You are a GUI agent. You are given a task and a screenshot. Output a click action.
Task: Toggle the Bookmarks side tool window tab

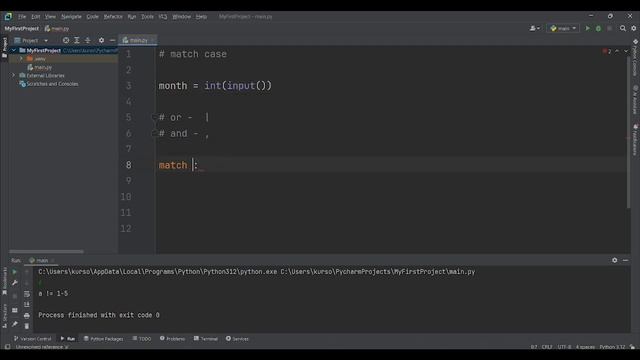pos(4,282)
